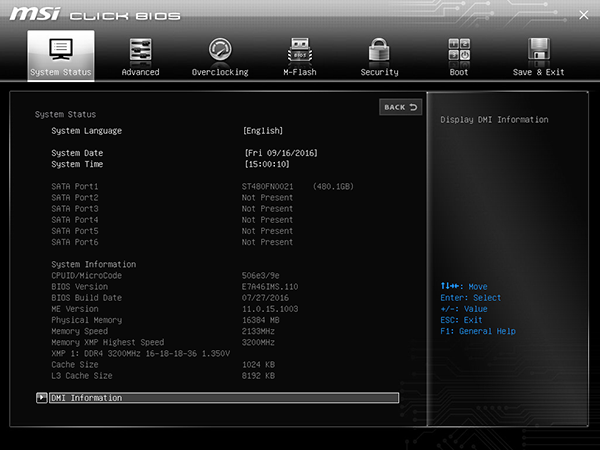600x450 pixels.
Task: Select the M-Flash tab label
Action: [300, 72]
